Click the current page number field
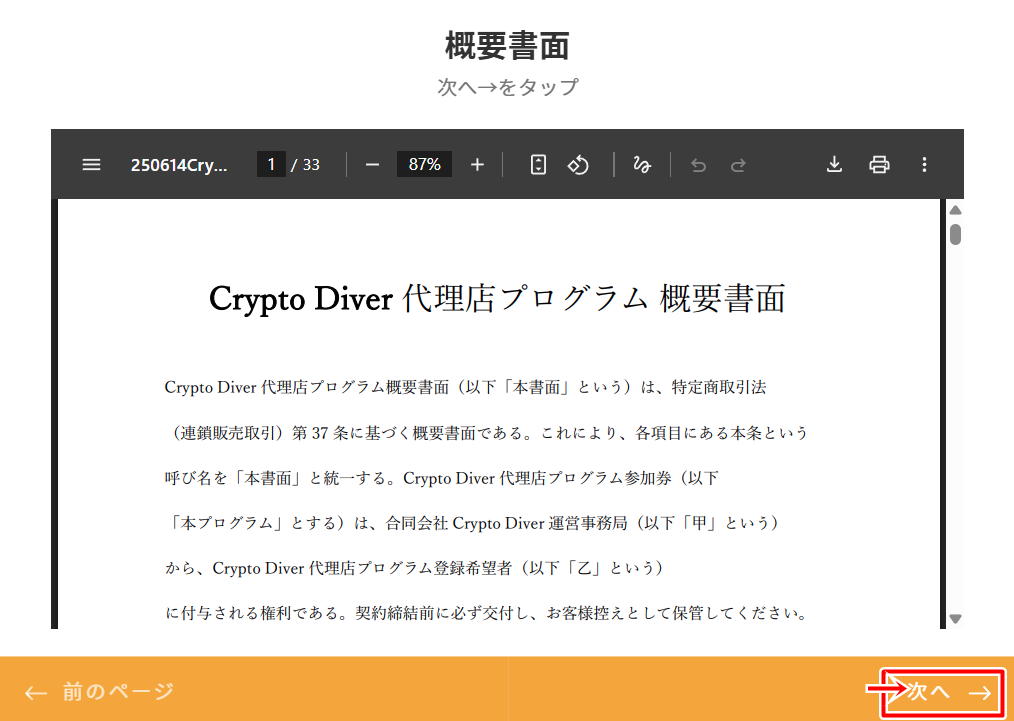 point(271,165)
